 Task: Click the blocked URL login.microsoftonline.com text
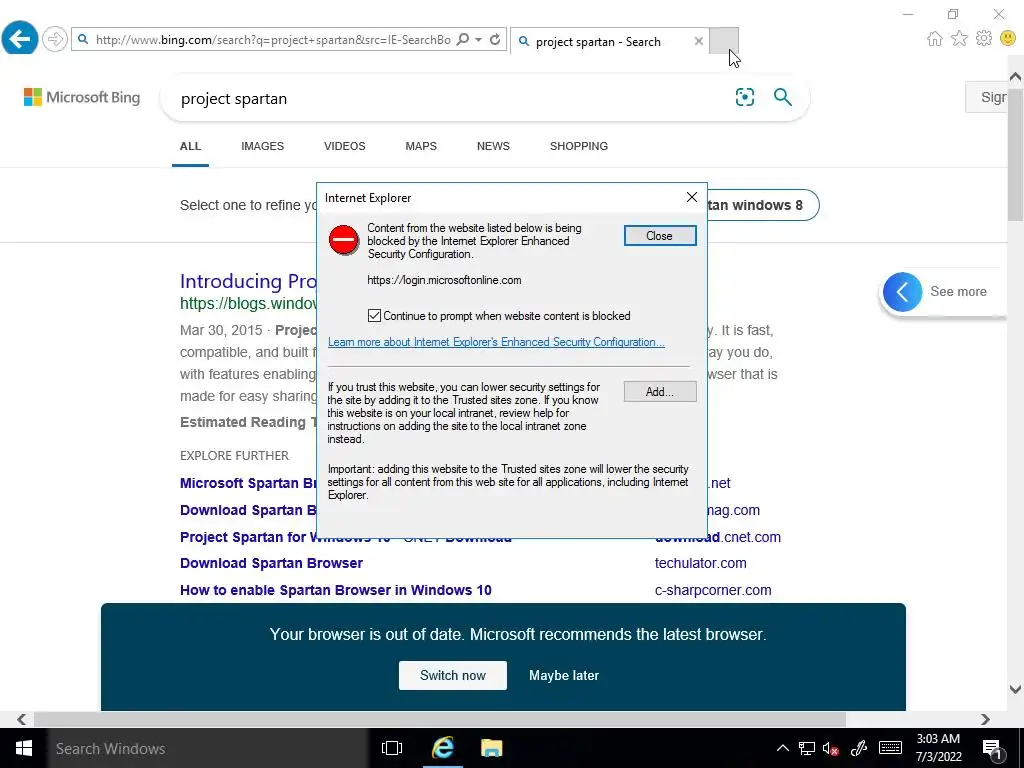point(444,280)
